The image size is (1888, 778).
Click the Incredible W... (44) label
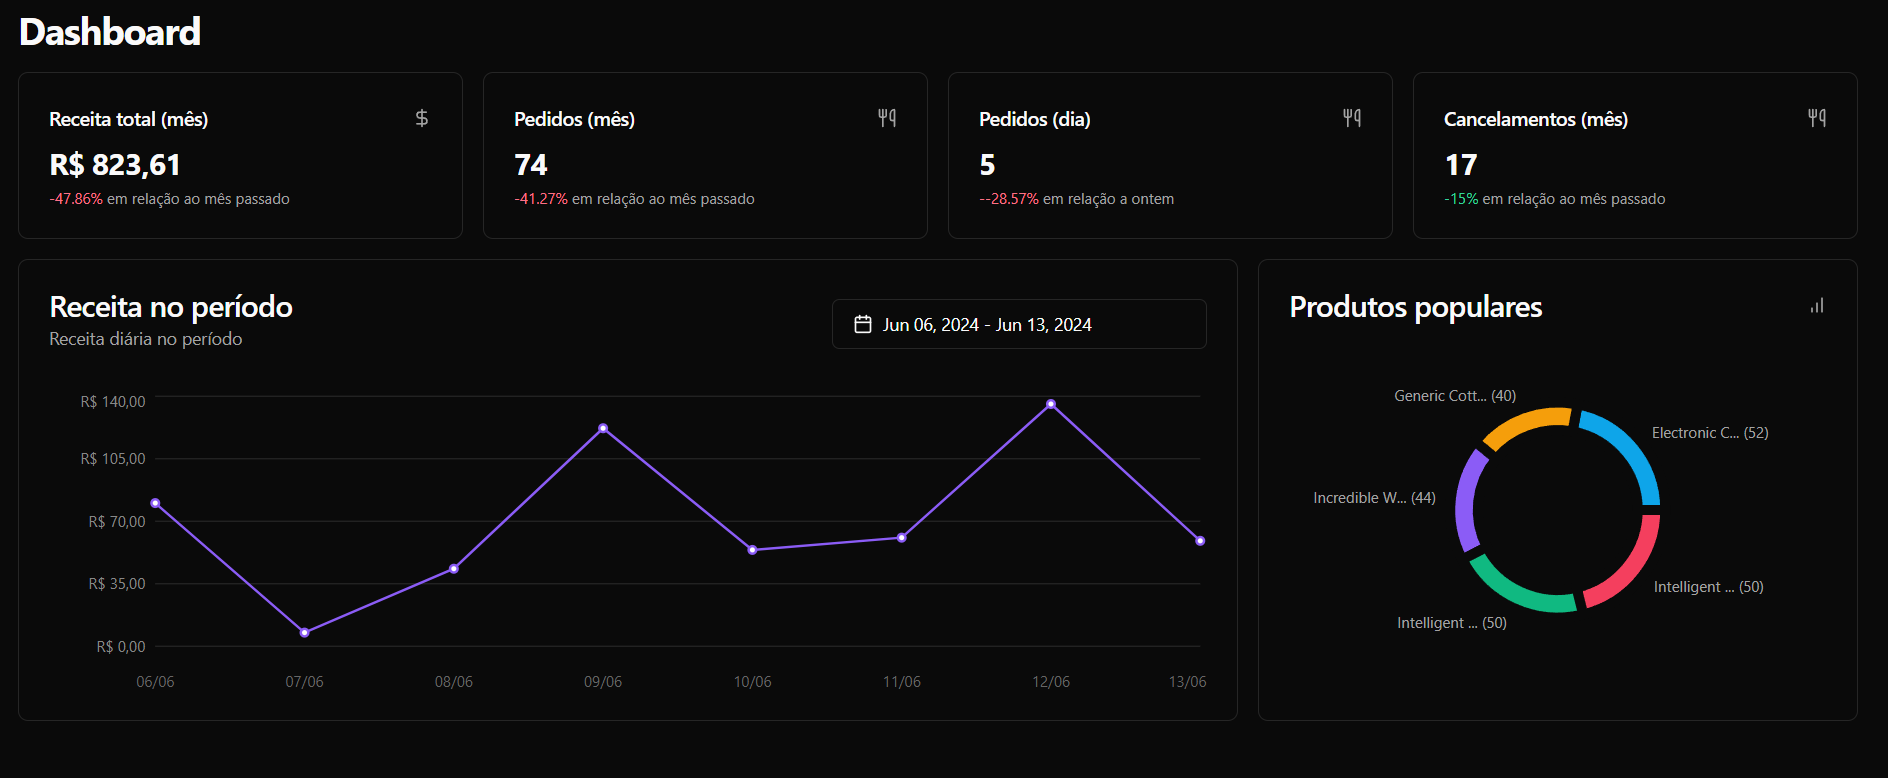click(1373, 498)
